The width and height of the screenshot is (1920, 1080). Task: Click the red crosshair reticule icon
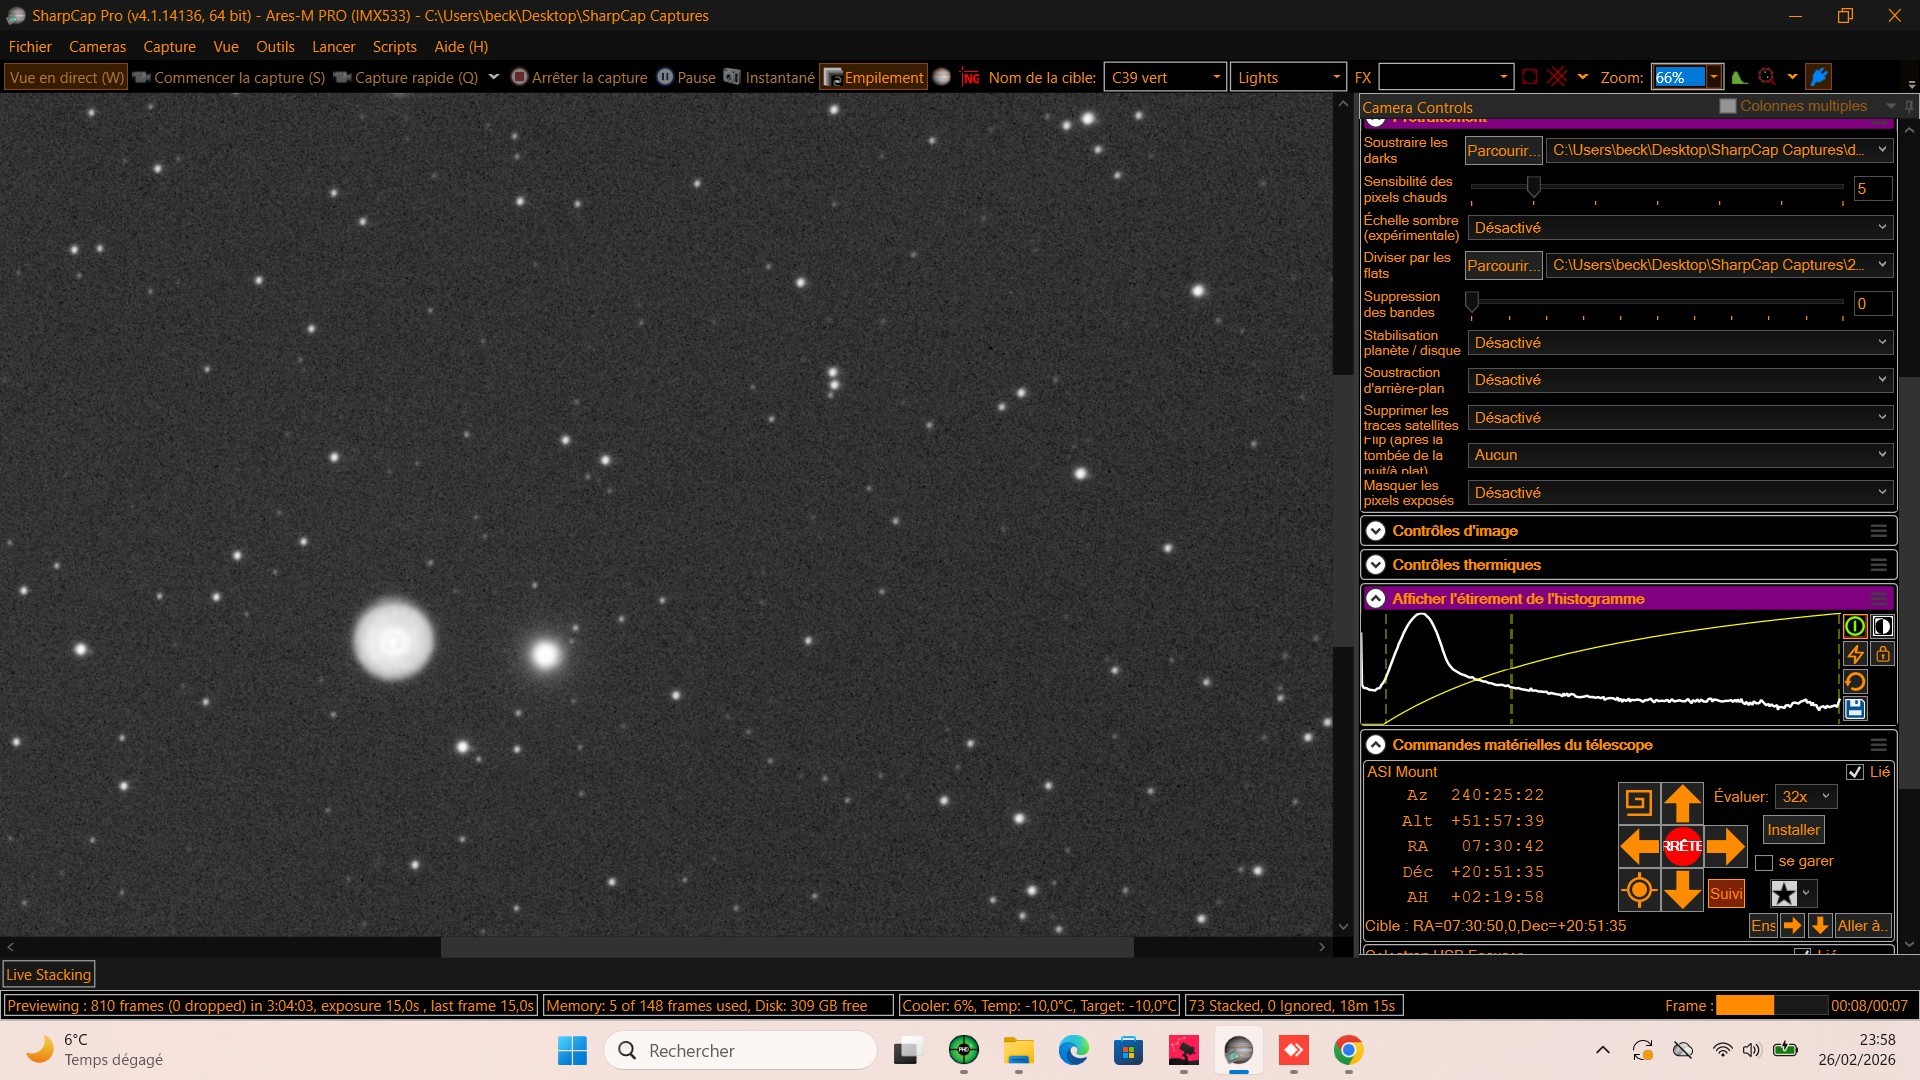(x=1557, y=77)
